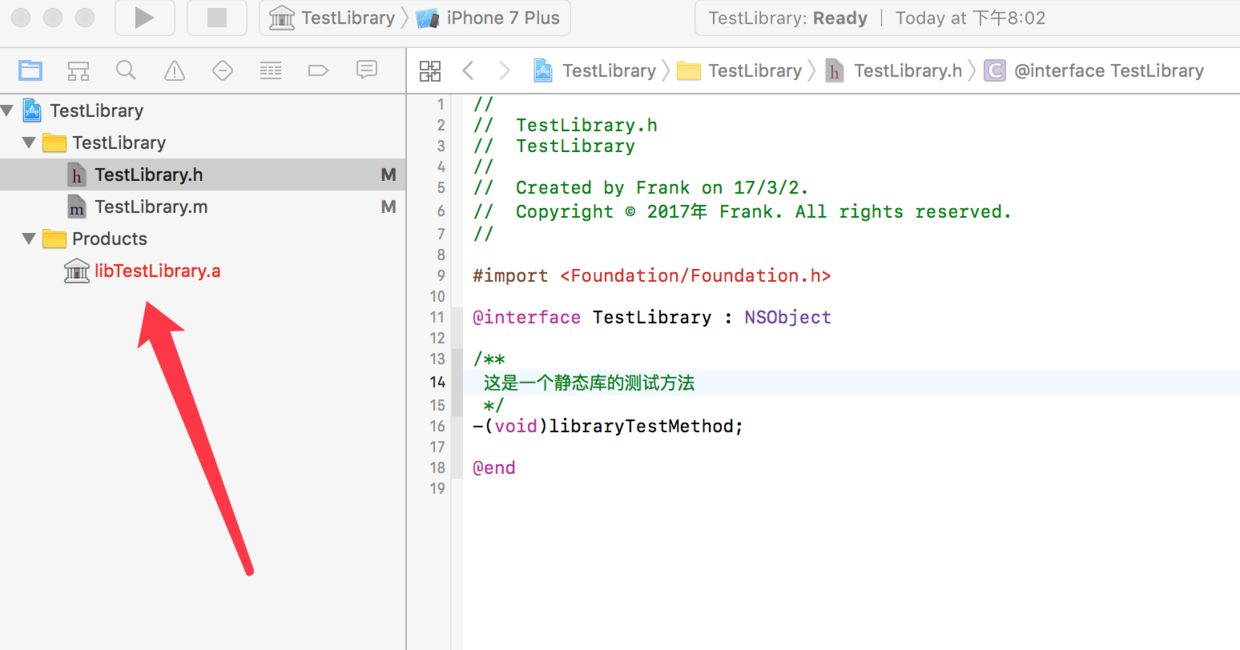Viewport: 1240px width, 650px height.
Task: Click the NSObject superclass name
Action: pyautogui.click(x=787, y=317)
